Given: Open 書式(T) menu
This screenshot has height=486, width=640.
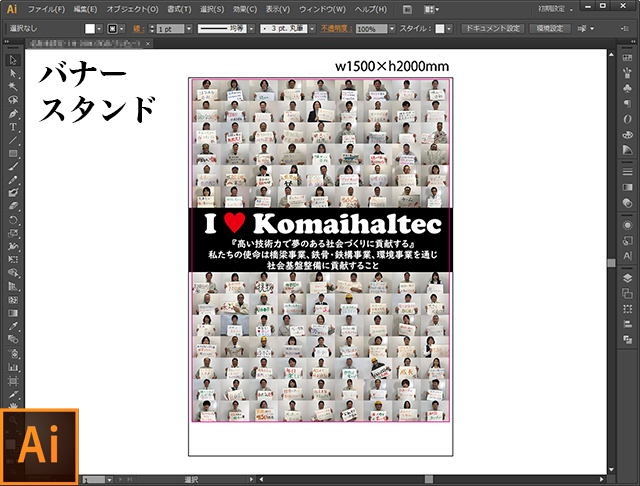Looking at the screenshot, I should [x=179, y=9].
